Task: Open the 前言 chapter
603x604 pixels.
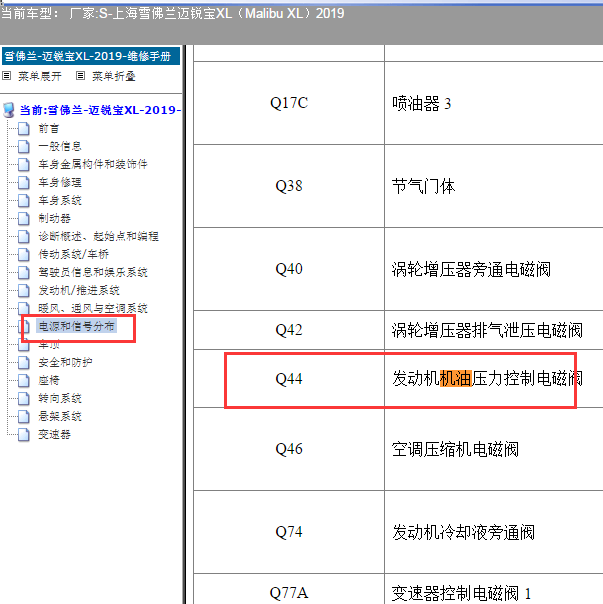Action: (49, 128)
